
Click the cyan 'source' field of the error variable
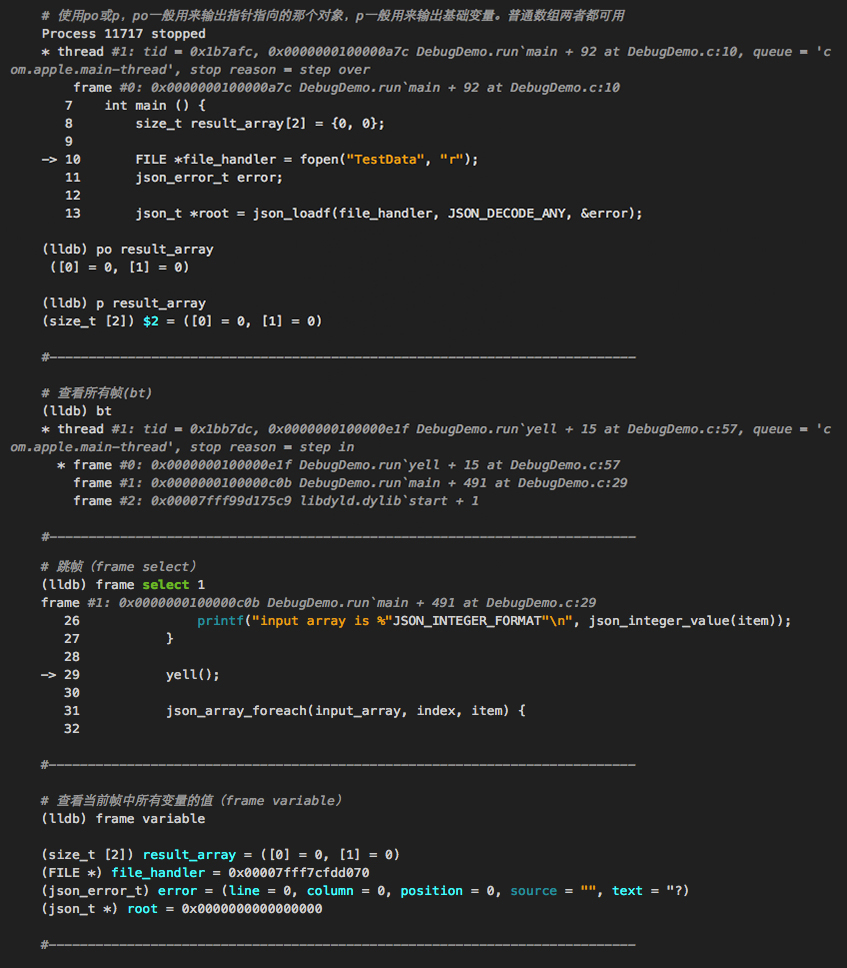pos(533,891)
